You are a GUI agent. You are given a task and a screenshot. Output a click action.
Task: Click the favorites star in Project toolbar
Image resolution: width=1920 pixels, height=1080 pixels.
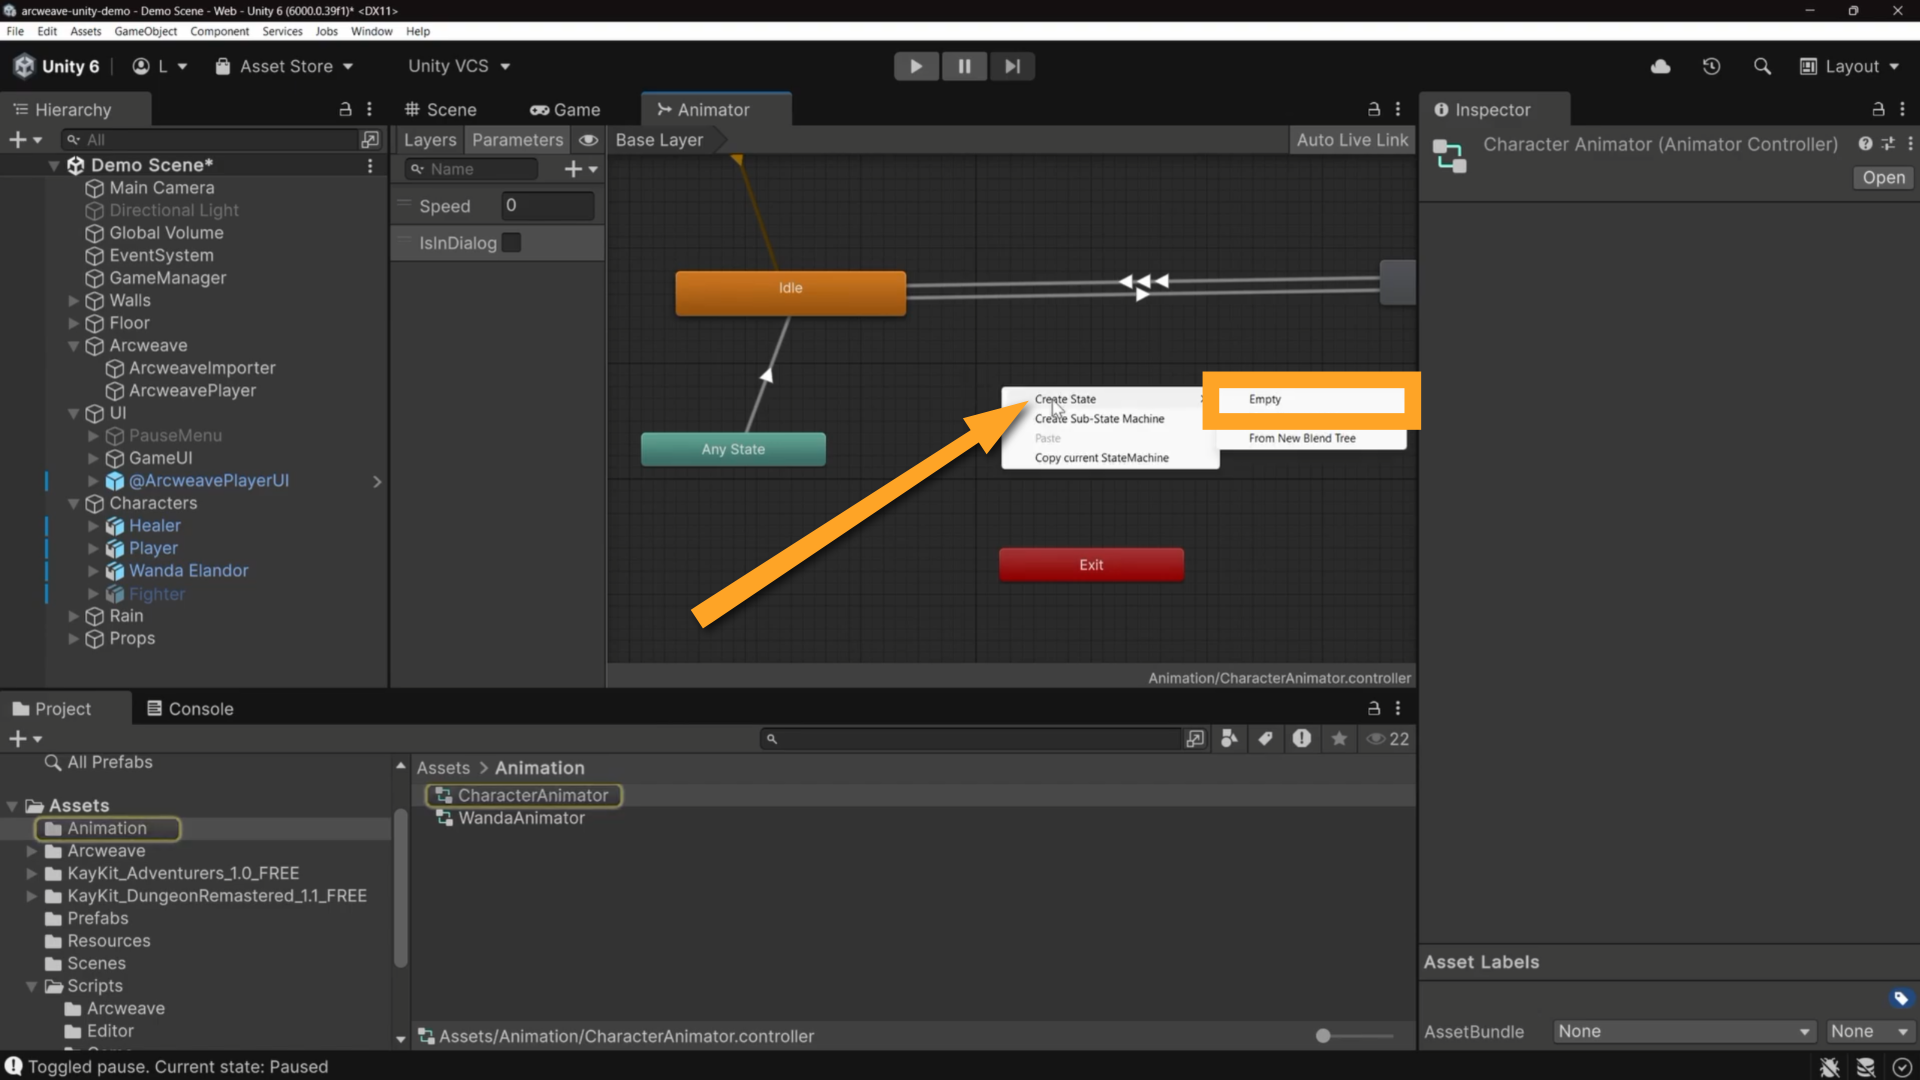tap(1339, 739)
